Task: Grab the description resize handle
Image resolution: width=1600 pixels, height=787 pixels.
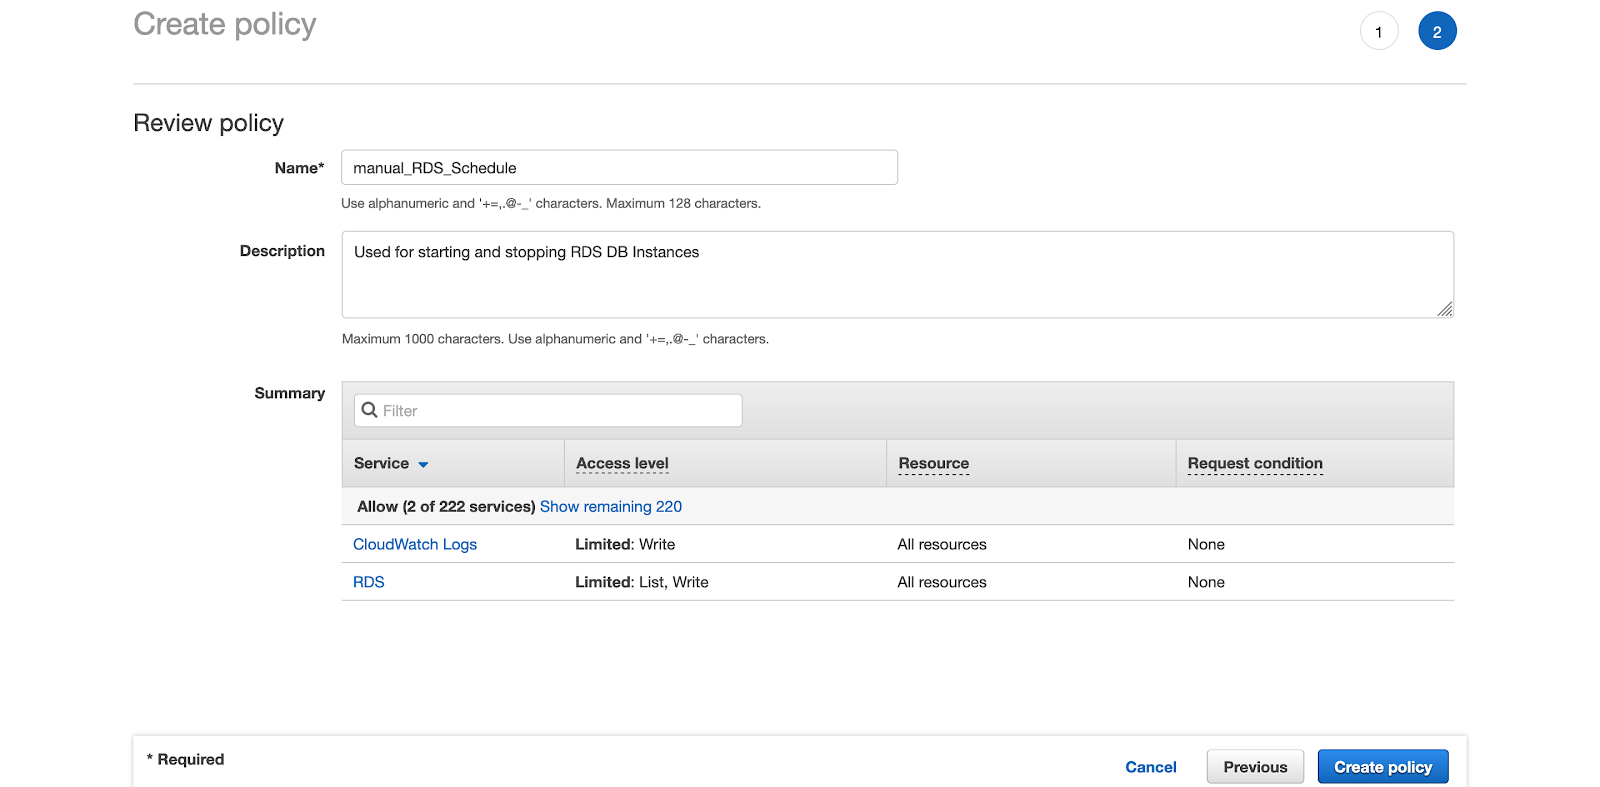Action: tap(1445, 309)
